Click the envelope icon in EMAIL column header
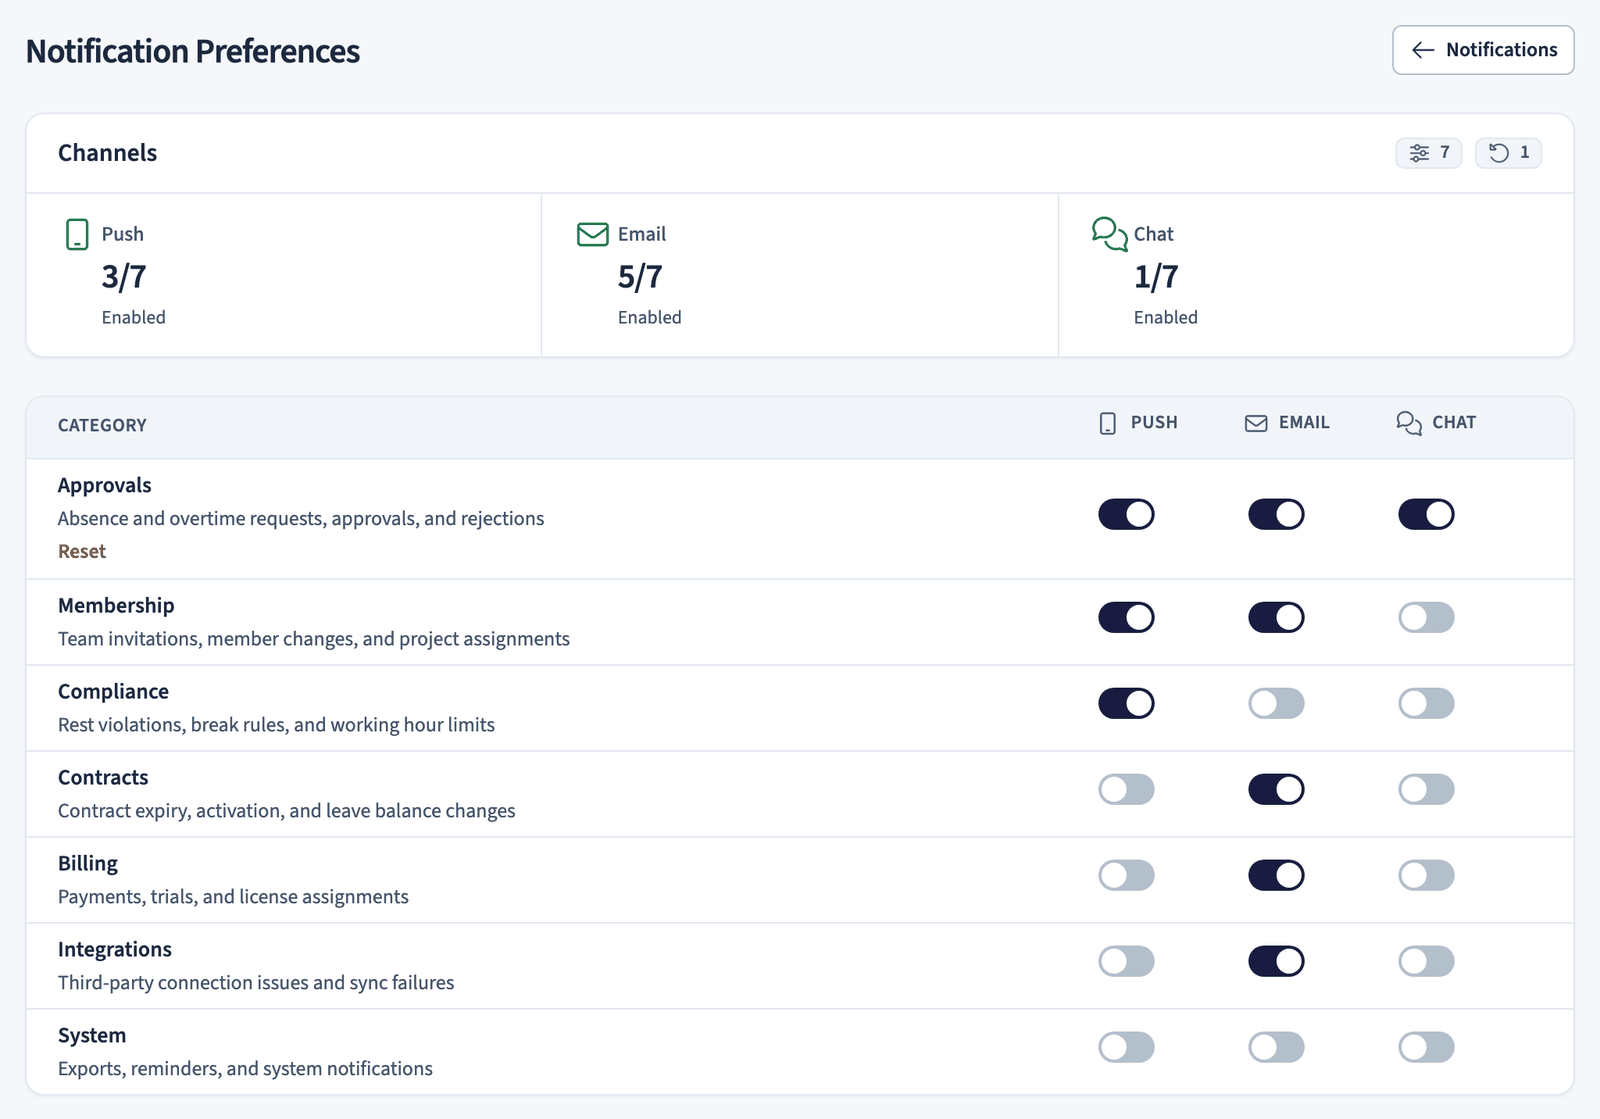 (1256, 423)
